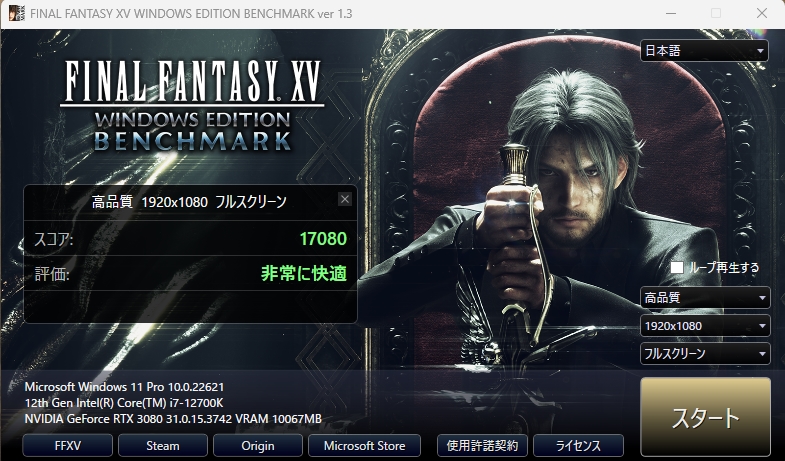View the 使用許諾契約 license agreement

tap(483, 445)
